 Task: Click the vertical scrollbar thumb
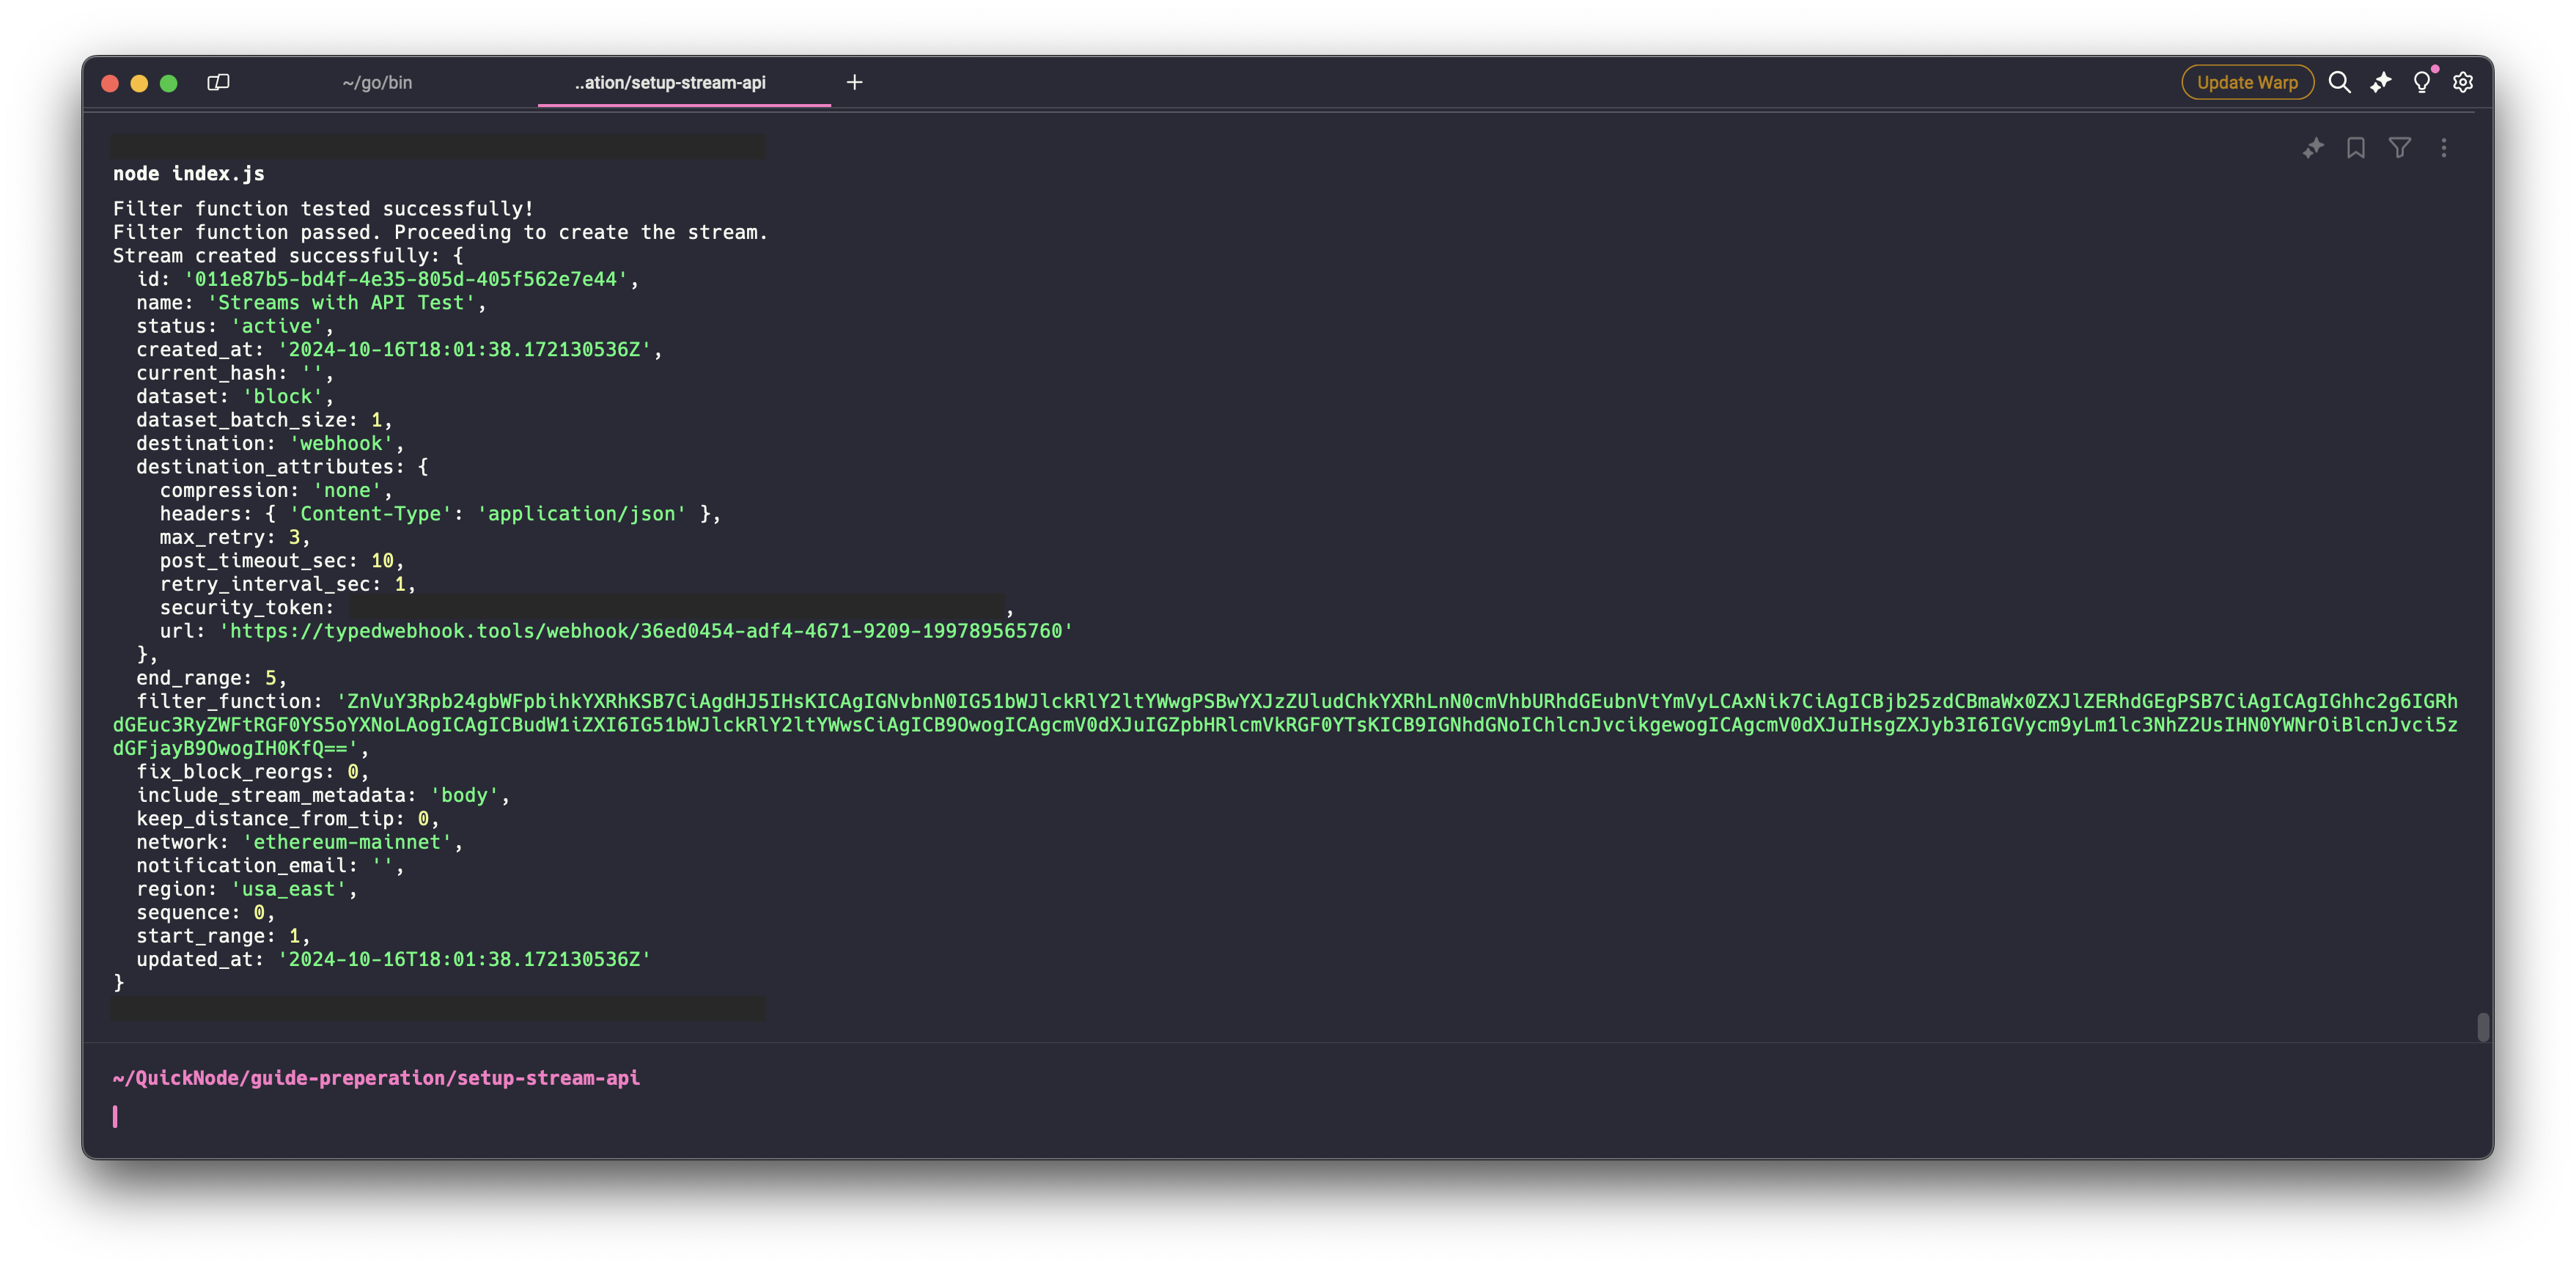pyautogui.click(x=2483, y=1027)
